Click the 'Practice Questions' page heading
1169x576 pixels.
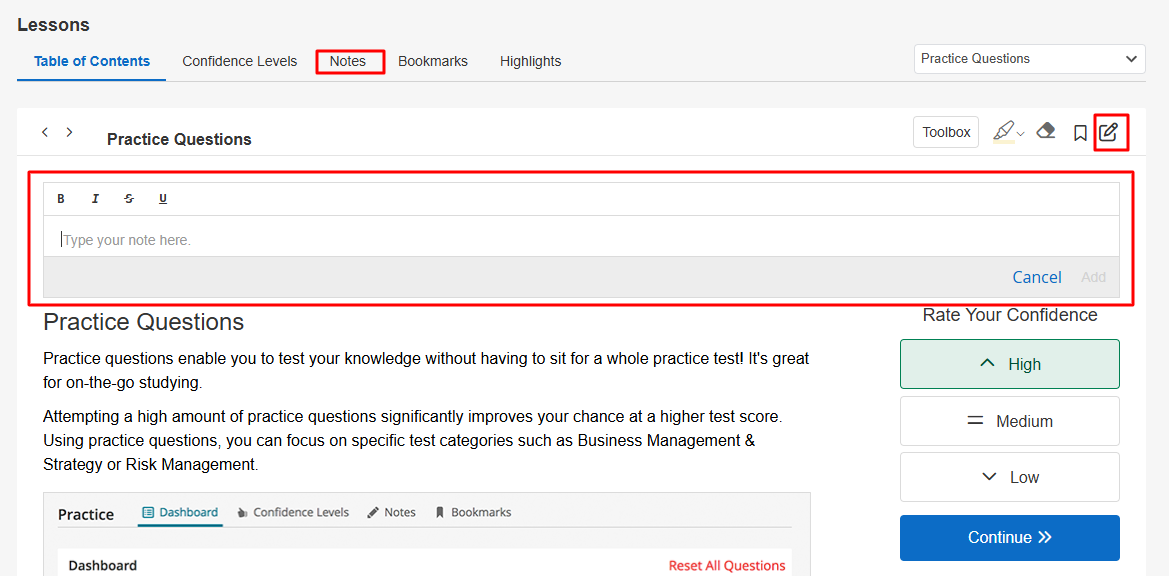click(x=144, y=323)
